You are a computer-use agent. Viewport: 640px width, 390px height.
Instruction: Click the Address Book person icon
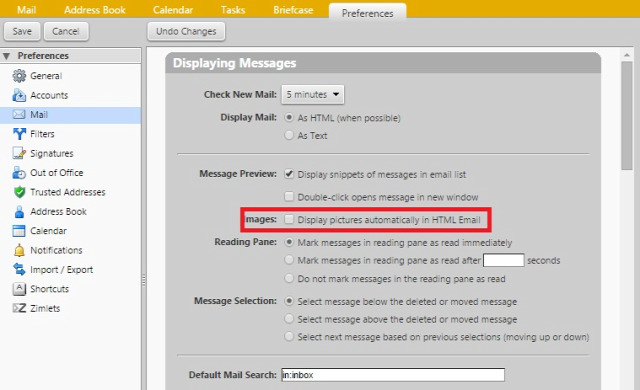click(x=19, y=211)
